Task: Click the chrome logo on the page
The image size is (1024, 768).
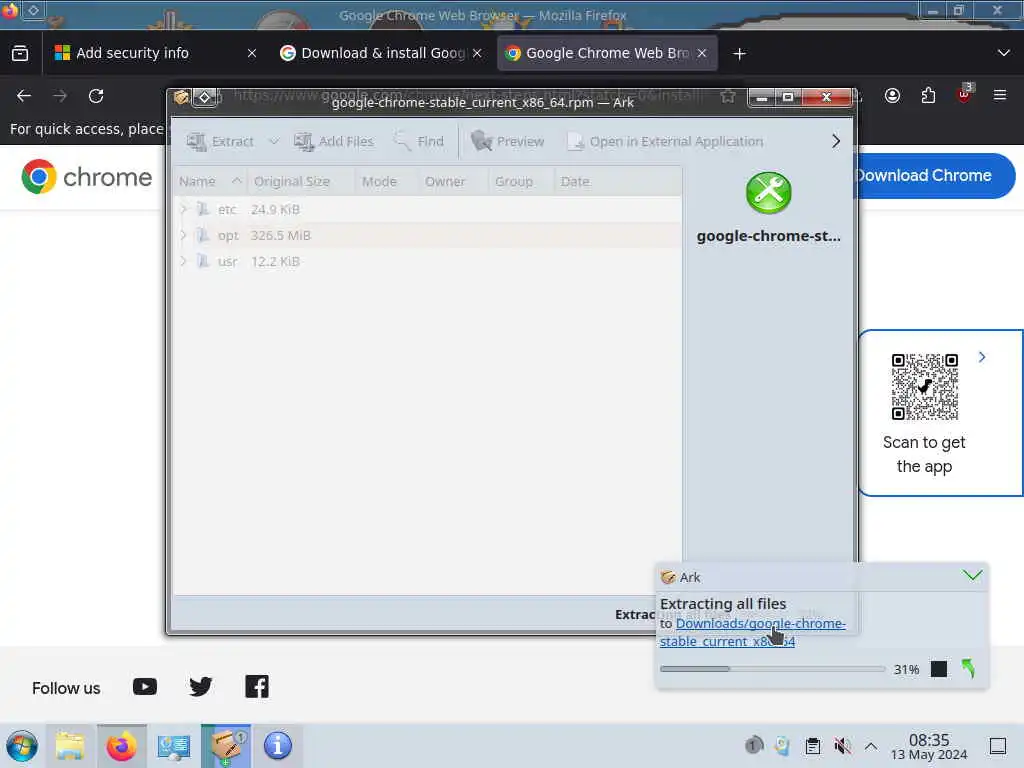Action: point(87,176)
